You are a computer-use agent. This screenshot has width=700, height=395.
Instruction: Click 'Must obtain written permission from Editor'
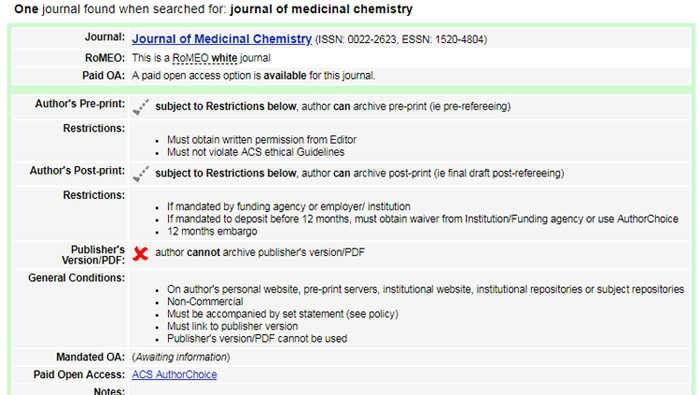click(x=262, y=140)
